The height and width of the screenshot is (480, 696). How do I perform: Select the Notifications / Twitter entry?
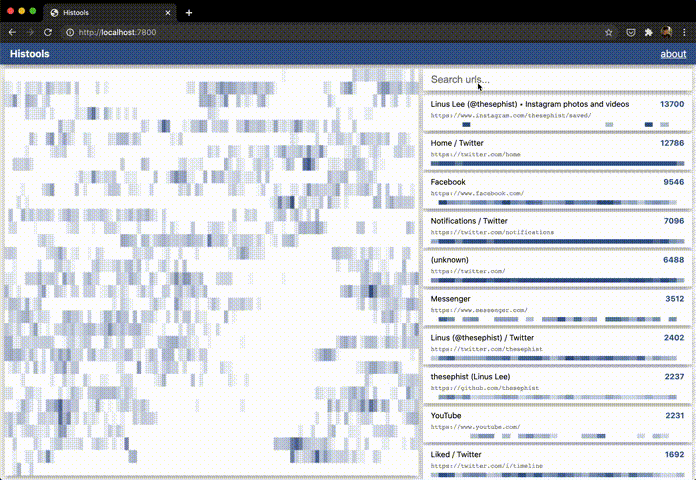(557, 230)
